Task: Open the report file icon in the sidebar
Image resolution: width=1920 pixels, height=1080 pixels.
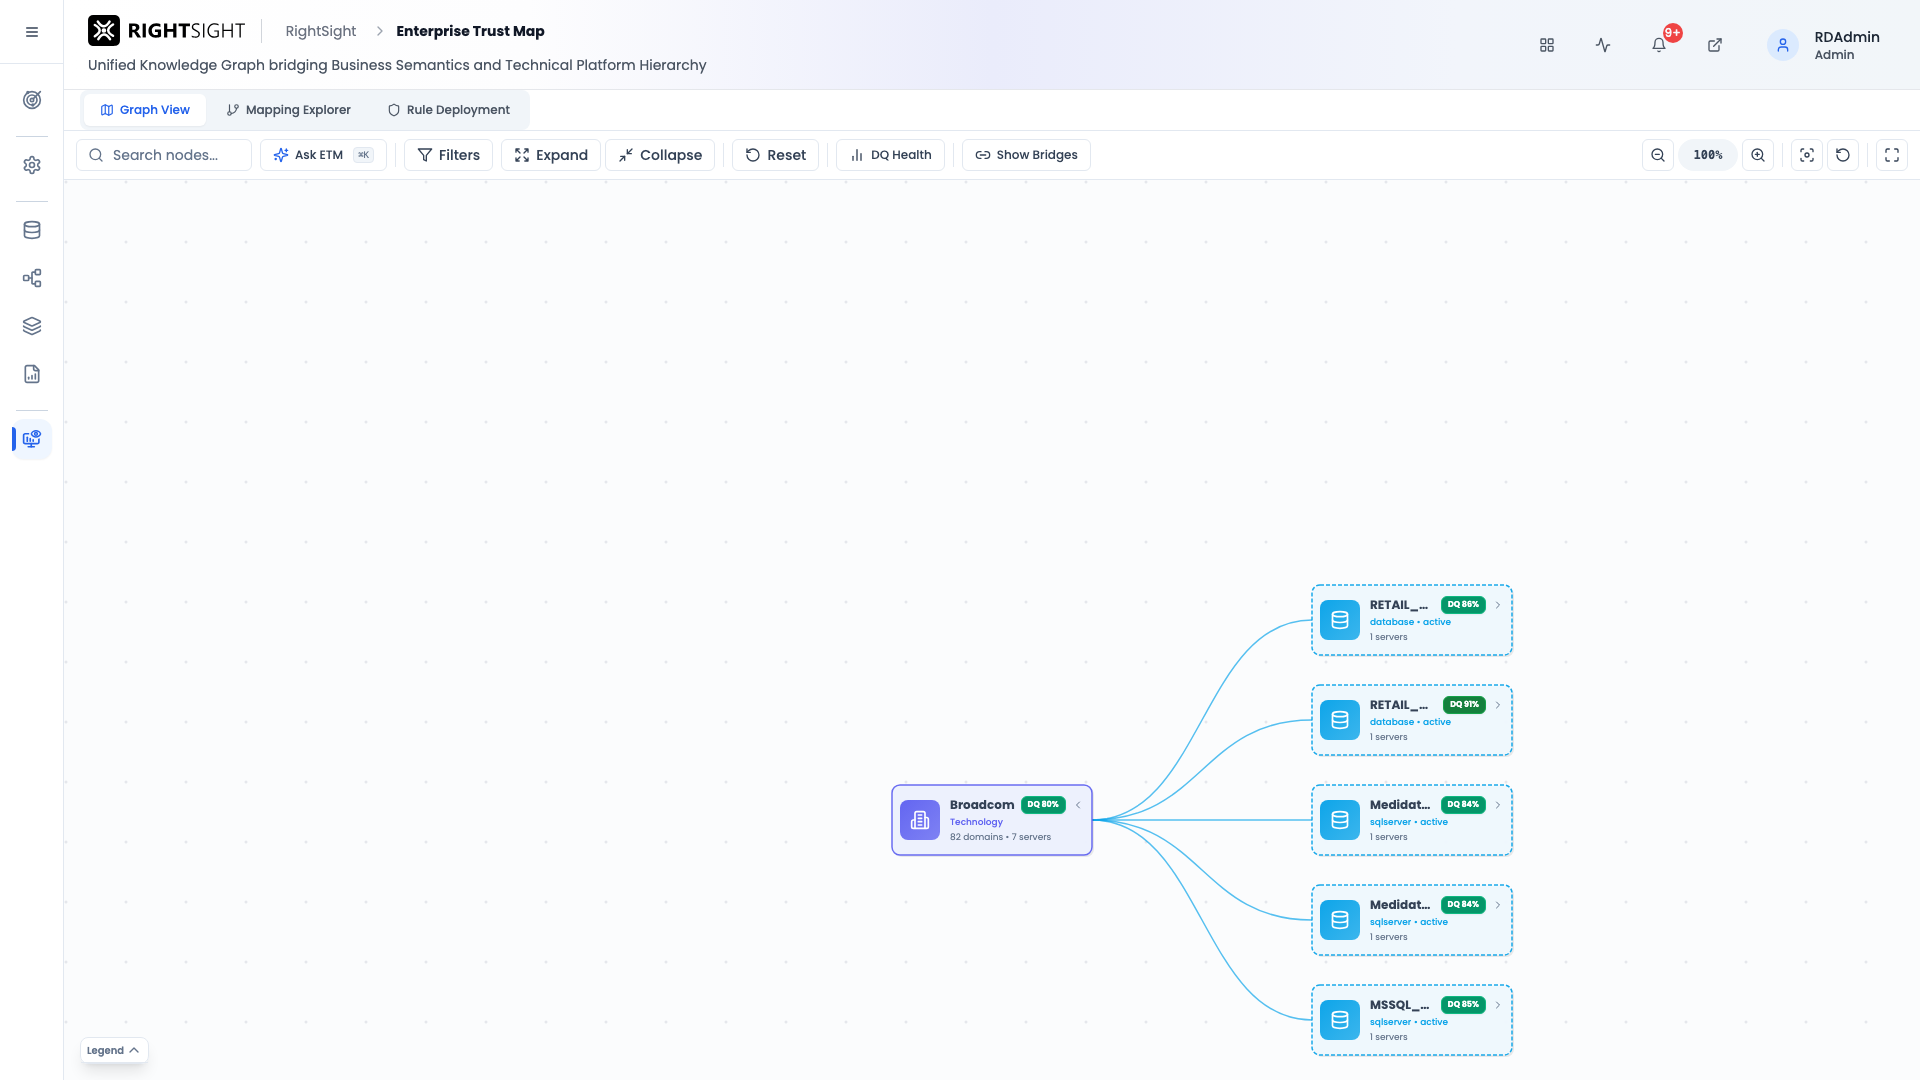Action: point(32,374)
